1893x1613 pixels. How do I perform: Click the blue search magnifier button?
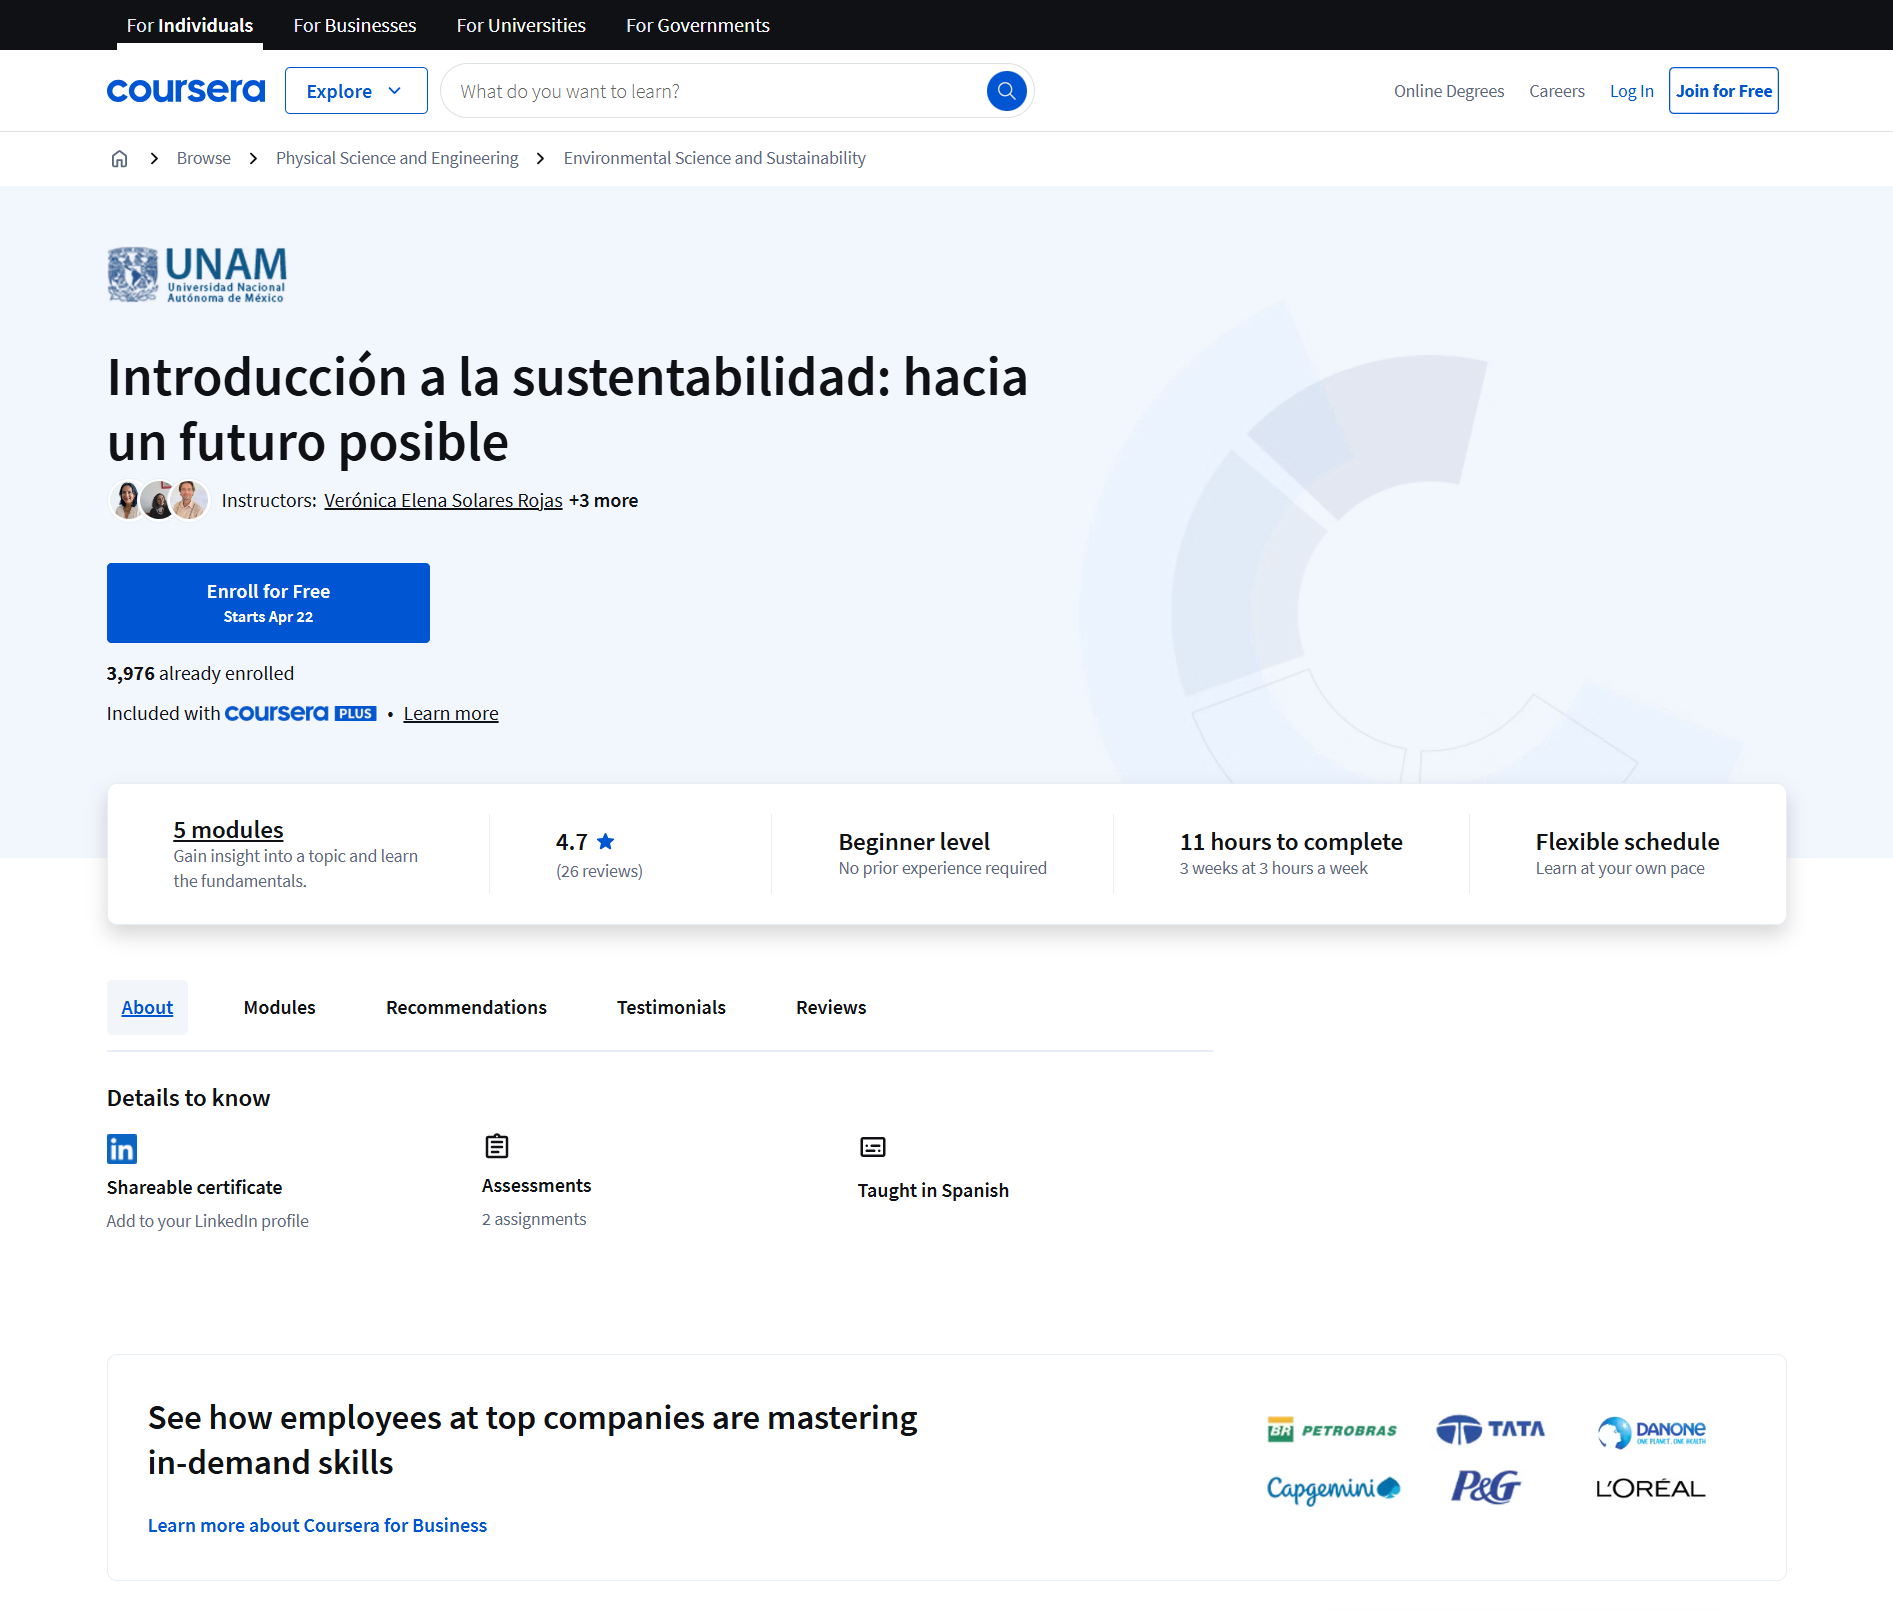click(x=1006, y=91)
